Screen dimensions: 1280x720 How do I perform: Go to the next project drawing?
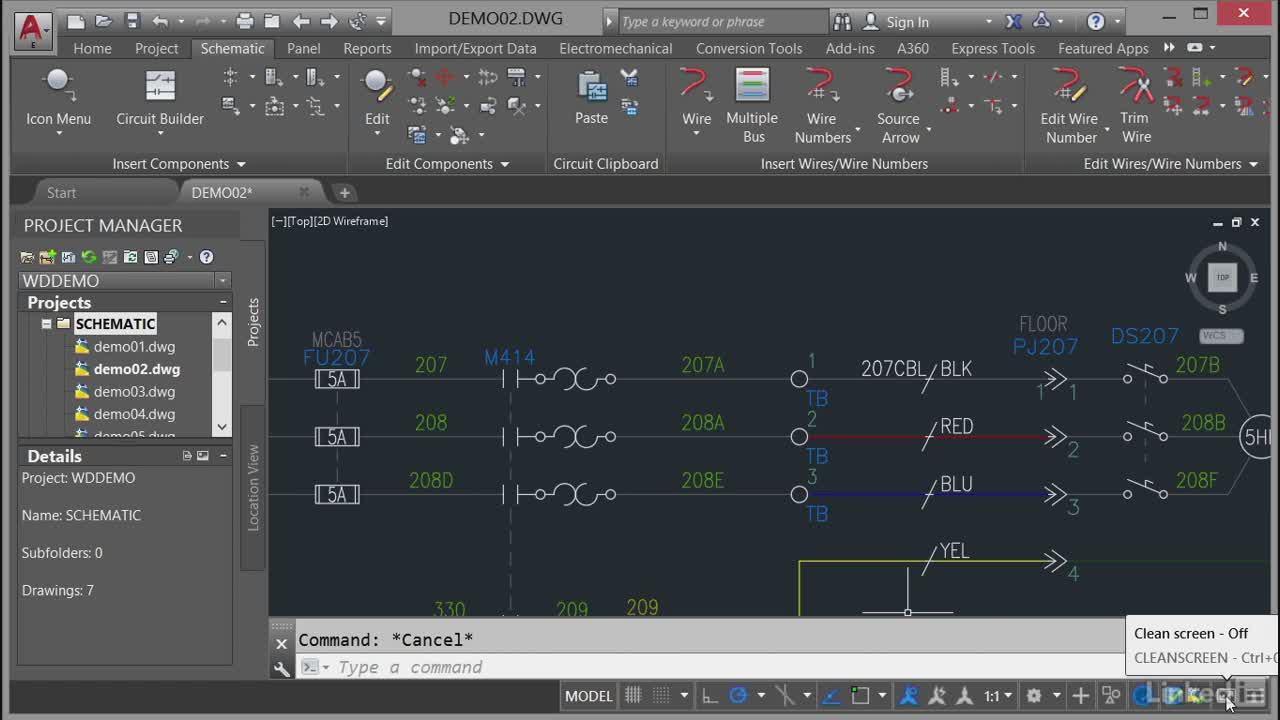pos(329,21)
